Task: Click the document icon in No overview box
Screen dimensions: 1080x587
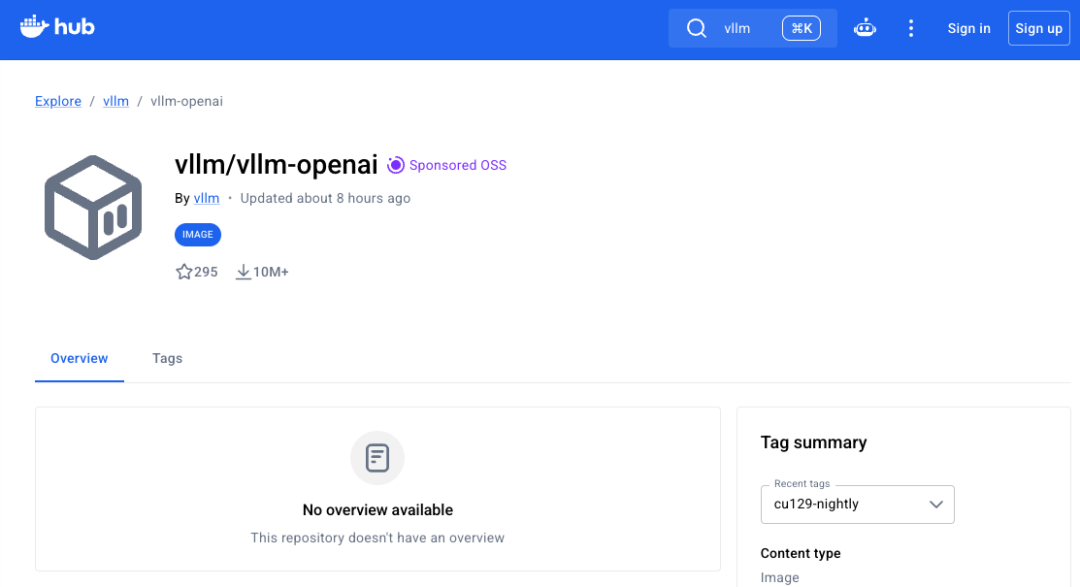Action: (377, 457)
